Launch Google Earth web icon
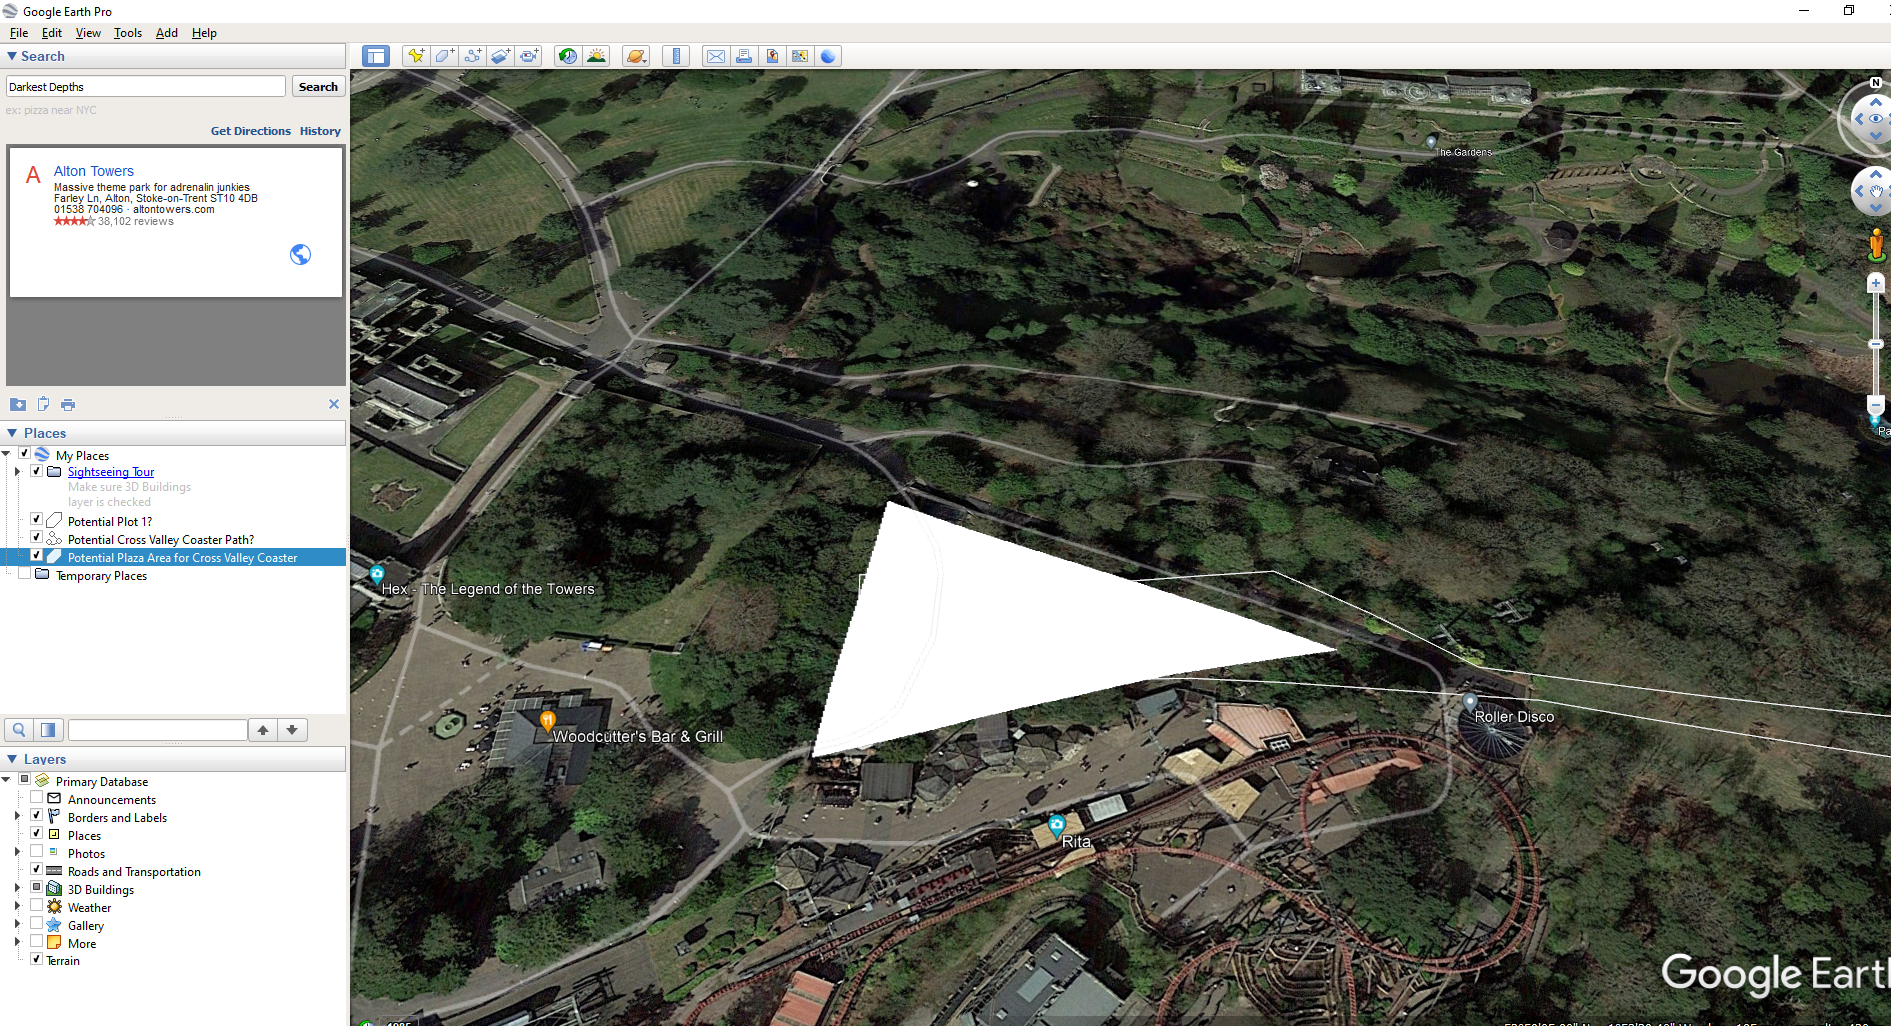The image size is (1891, 1026). [x=828, y=56]
